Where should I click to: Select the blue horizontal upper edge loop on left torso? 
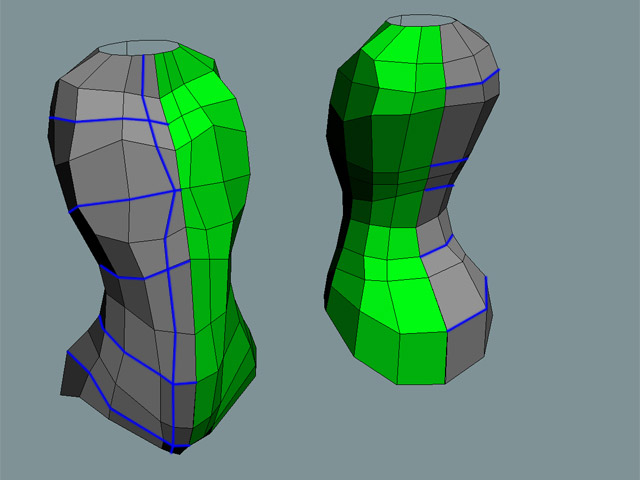[100, 120]
